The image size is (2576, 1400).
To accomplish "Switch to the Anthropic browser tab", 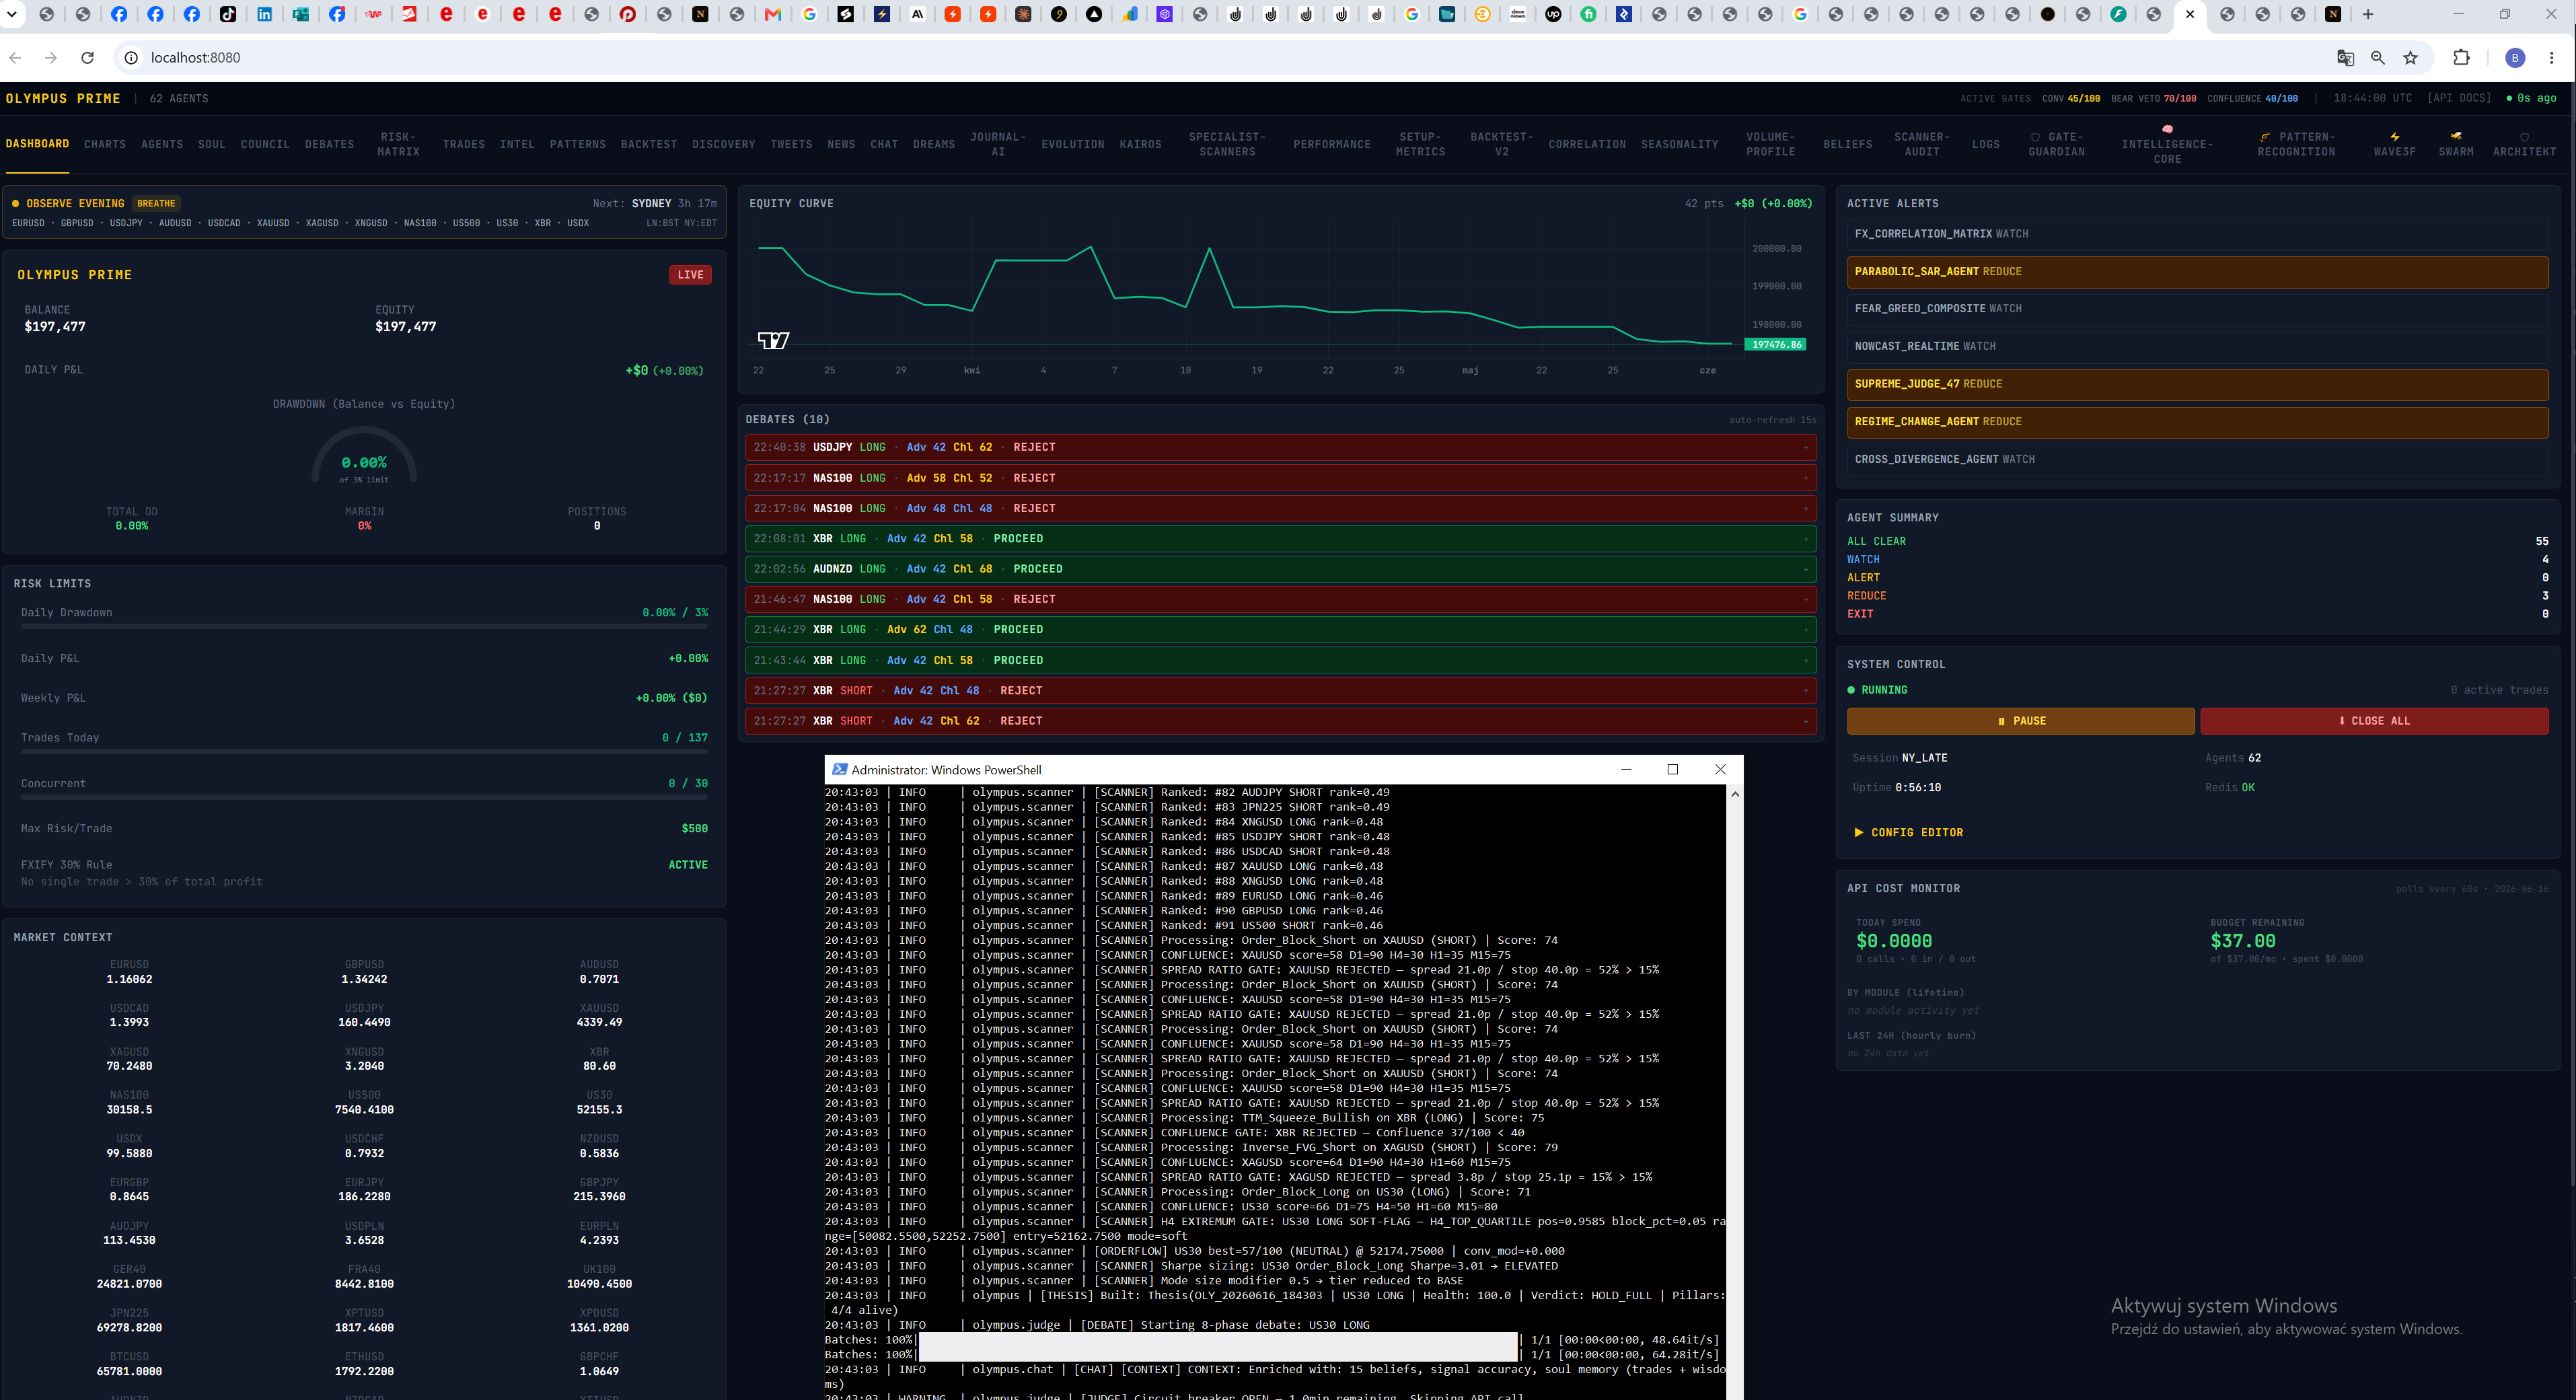I will (x=917, y=14).
